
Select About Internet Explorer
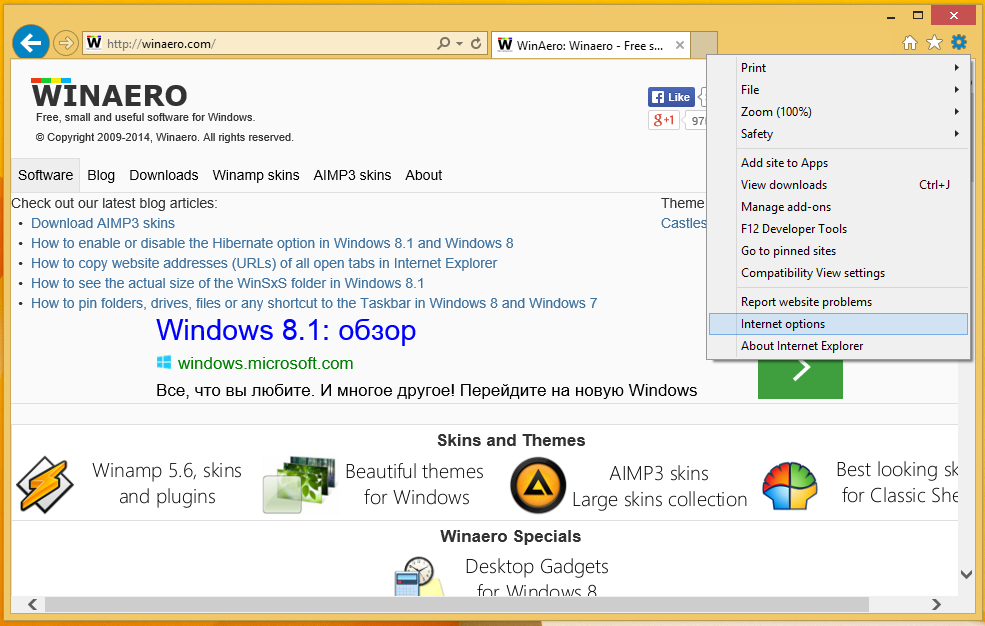pos(839,345)
